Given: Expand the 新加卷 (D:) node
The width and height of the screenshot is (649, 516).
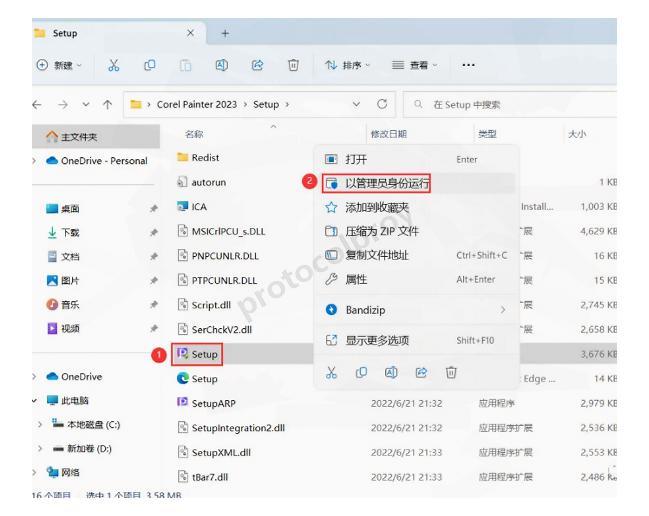Looking at the screenshot, I should click(x=40, y=449).
